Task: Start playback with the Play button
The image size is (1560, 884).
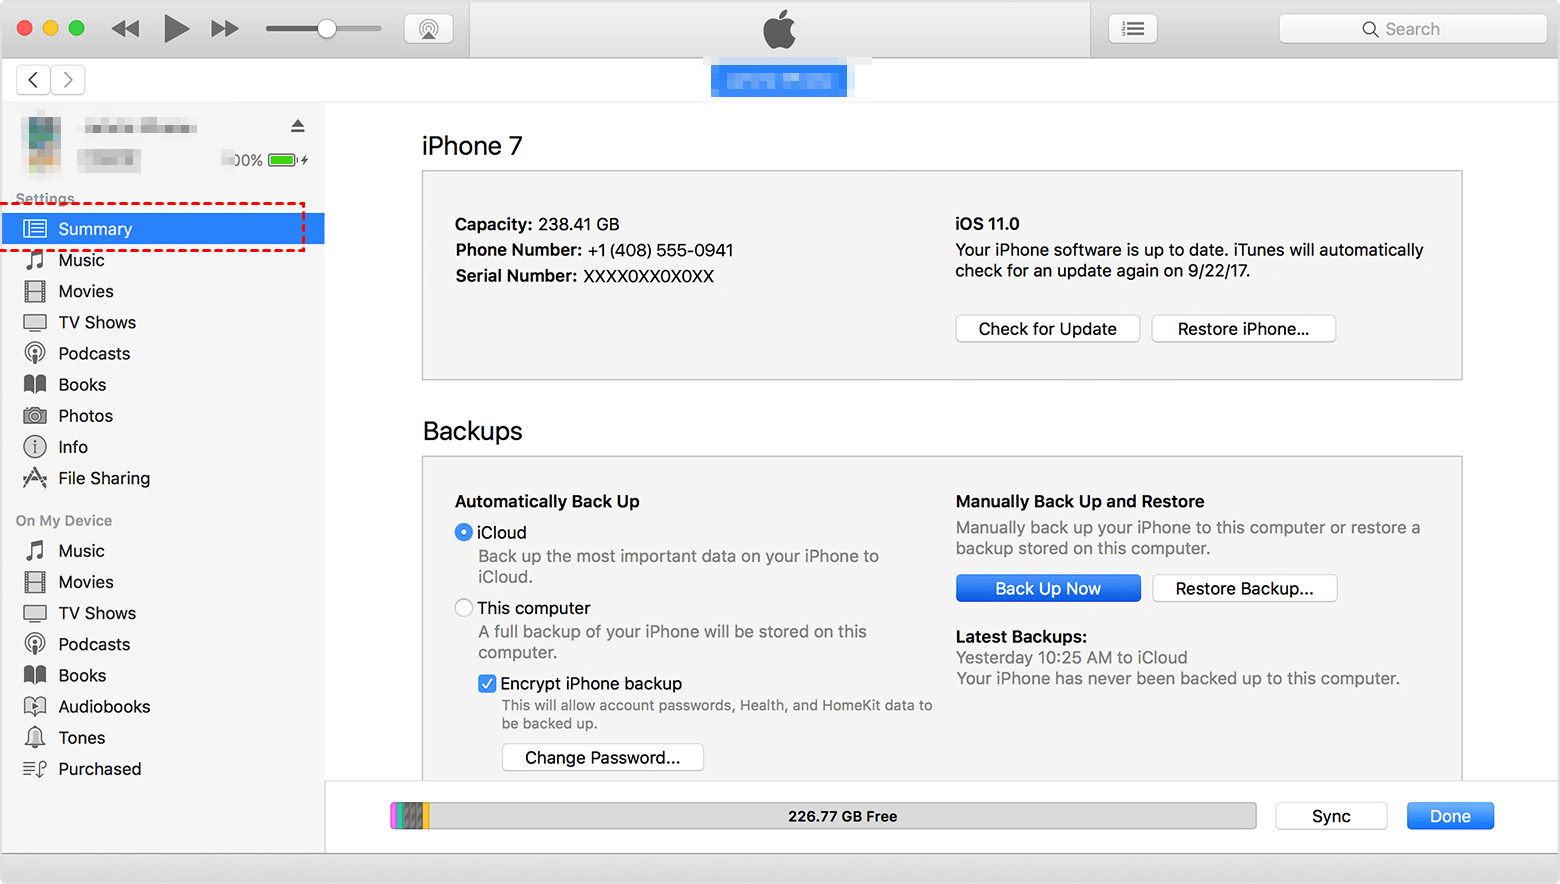Action: click(x=176, y=29)
